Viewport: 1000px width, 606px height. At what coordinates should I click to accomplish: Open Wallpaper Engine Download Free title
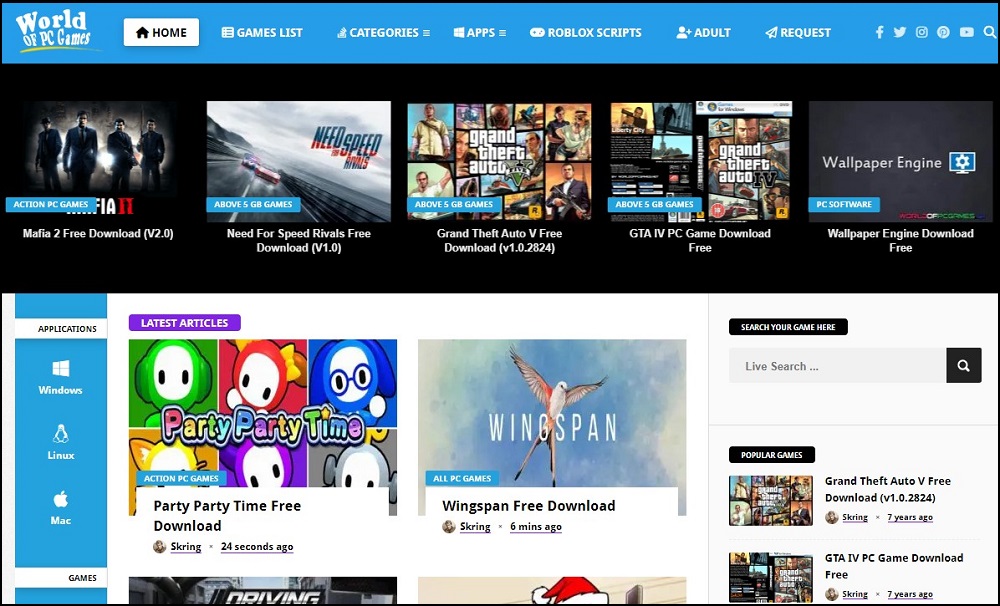click(901, 240)
